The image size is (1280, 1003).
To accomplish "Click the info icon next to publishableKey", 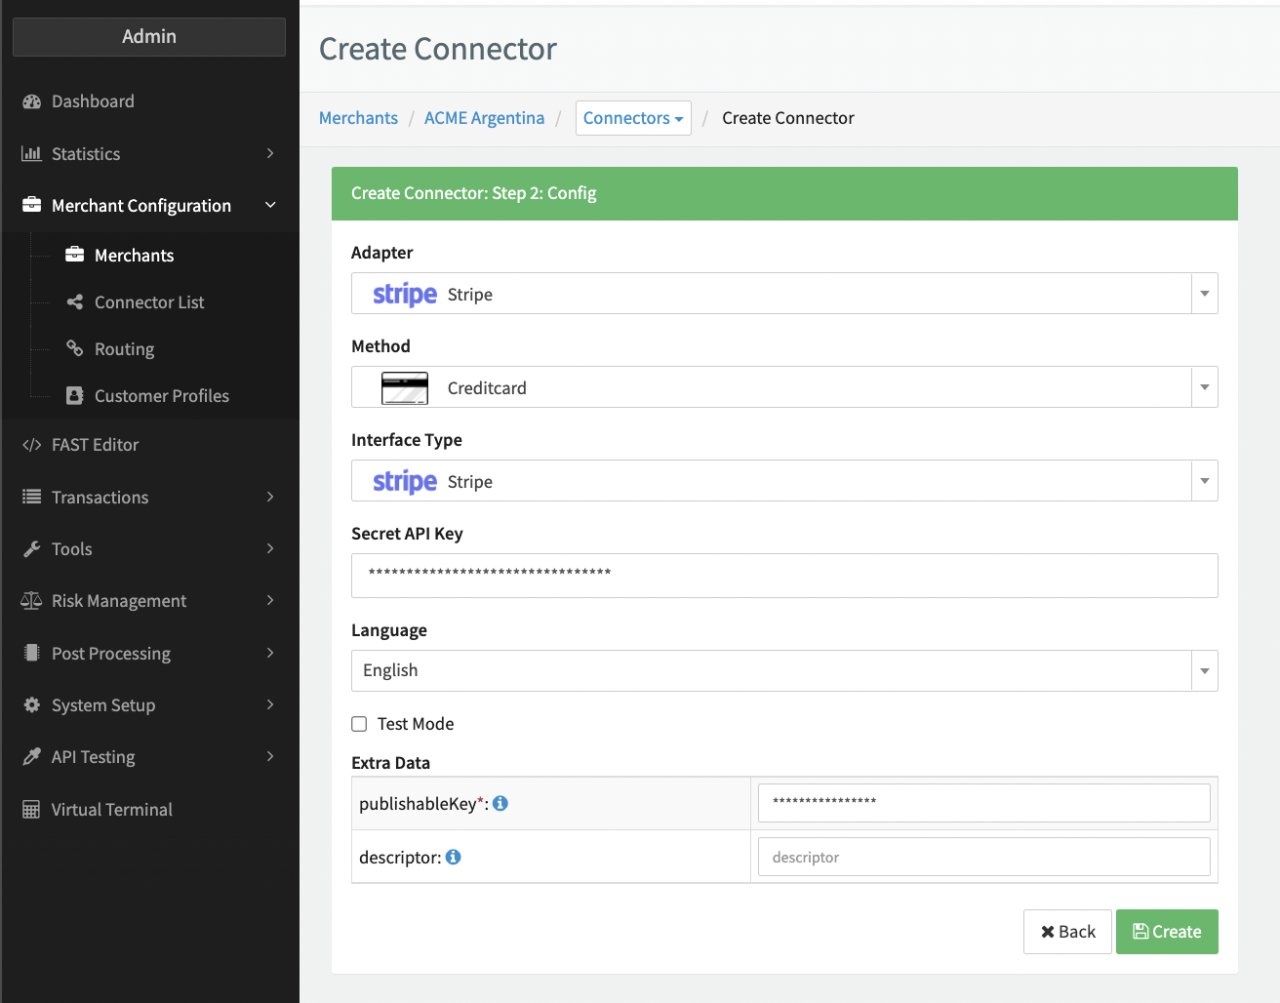I will tap(500, 802).
